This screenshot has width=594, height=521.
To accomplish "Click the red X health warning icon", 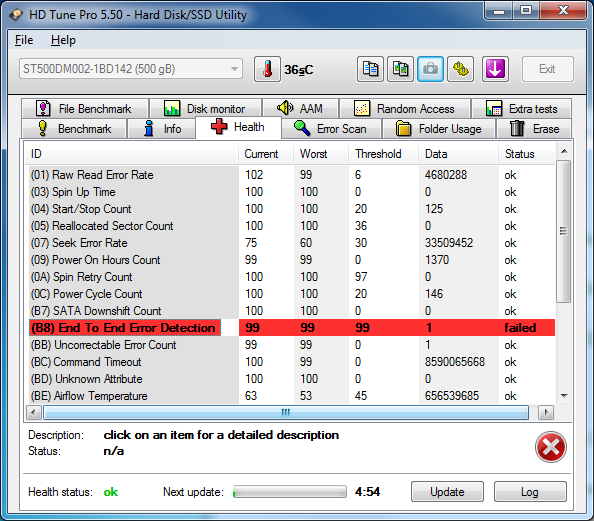I will point(550,447).
